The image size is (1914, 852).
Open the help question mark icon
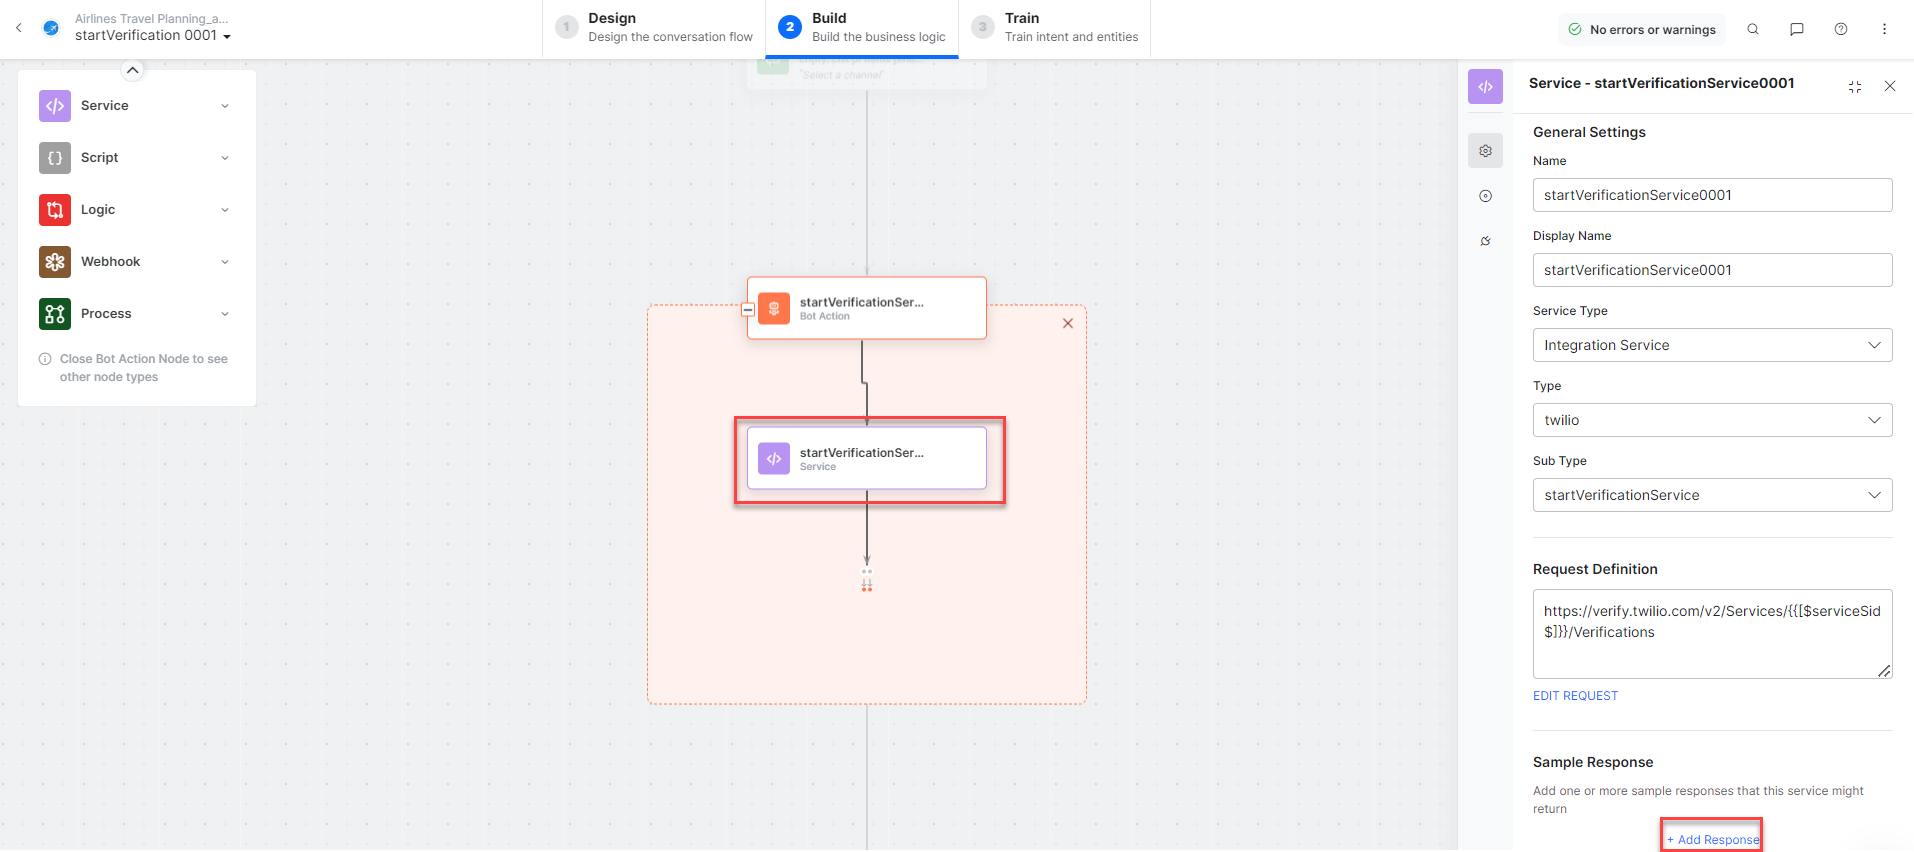1841,29
